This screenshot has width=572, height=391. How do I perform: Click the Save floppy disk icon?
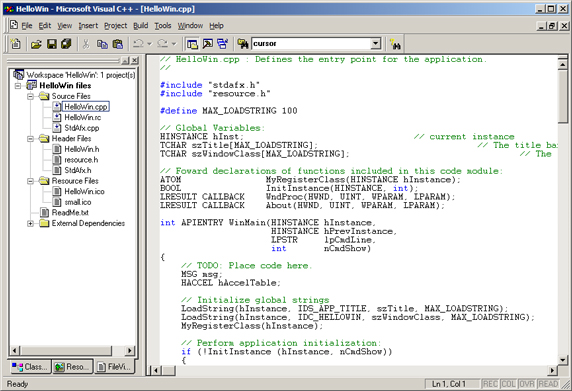52,44
